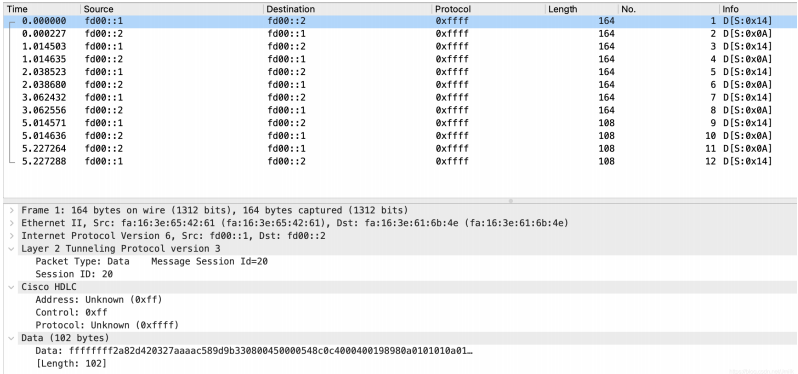The width and height of the screenshot is (798, 374).
Task: Sort by Source column header
Action: pos(172,9)
